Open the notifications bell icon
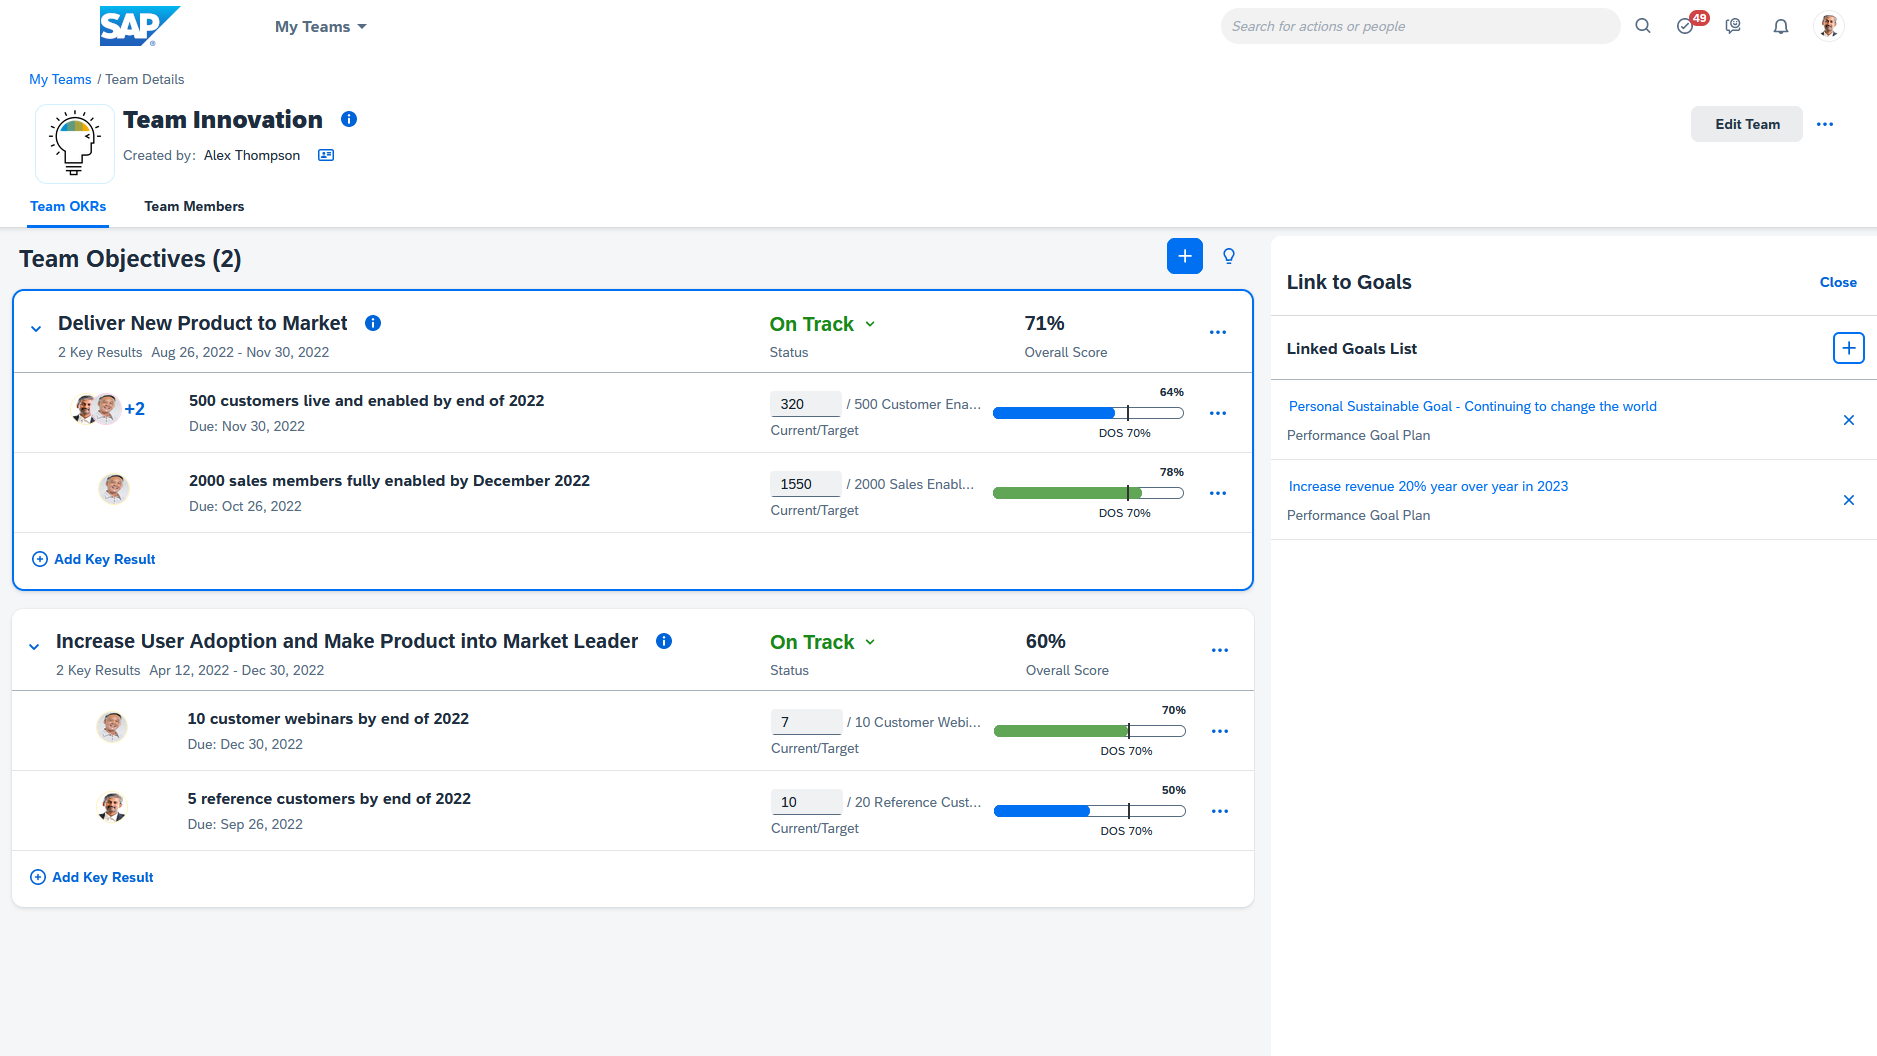Screen dimensions: 1877x1056 pyautogui.click(x=1780, y=26)
